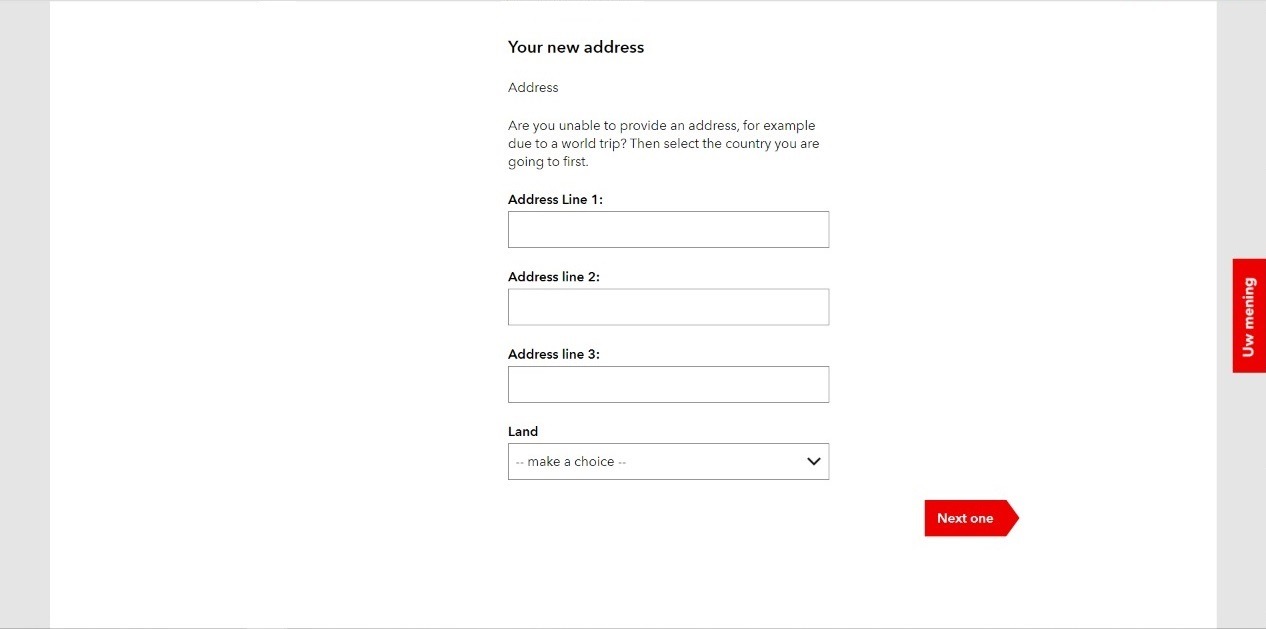Click the chevron arrow in Land dropdown

(x=814, y=462)
